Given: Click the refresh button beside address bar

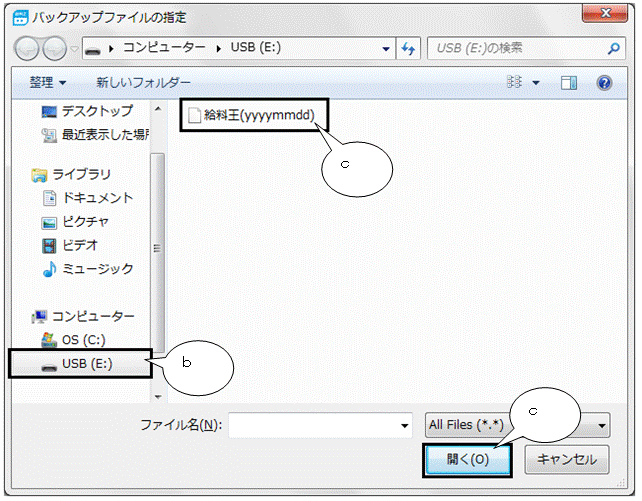Looking at the screenshot, I should [x=408, y=49].
